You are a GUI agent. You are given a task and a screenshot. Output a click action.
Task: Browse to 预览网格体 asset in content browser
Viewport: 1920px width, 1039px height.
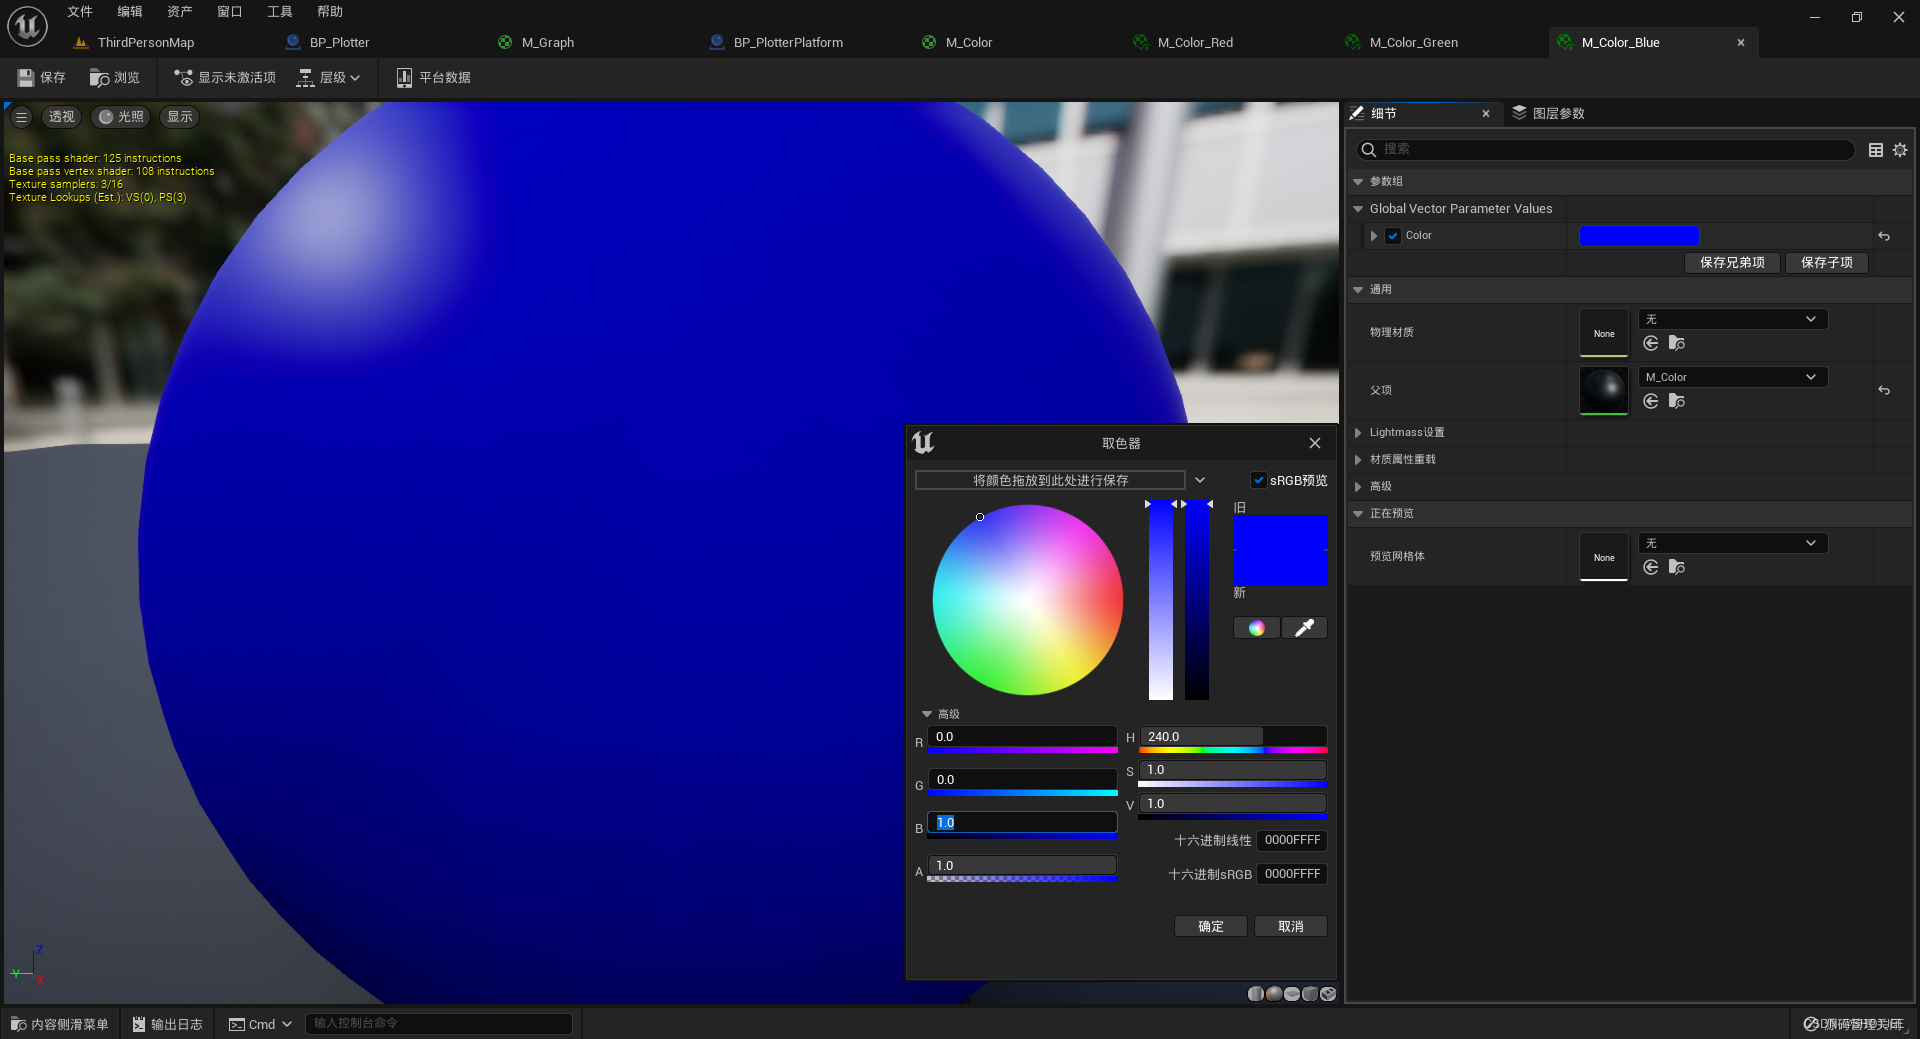click(x=1677, y=567)
